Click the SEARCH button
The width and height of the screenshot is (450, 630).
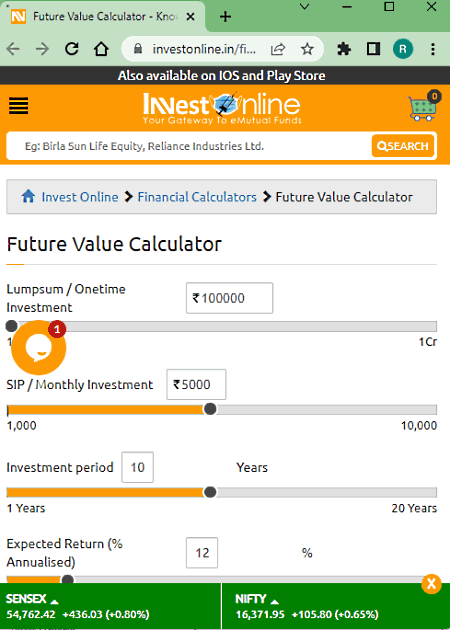click(x=403, y=146)
